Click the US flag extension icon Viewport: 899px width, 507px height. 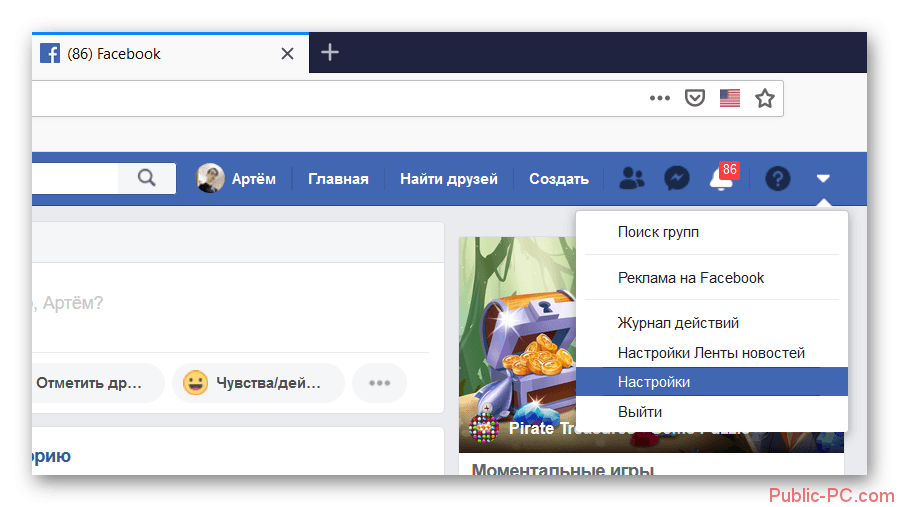point(729,98)
